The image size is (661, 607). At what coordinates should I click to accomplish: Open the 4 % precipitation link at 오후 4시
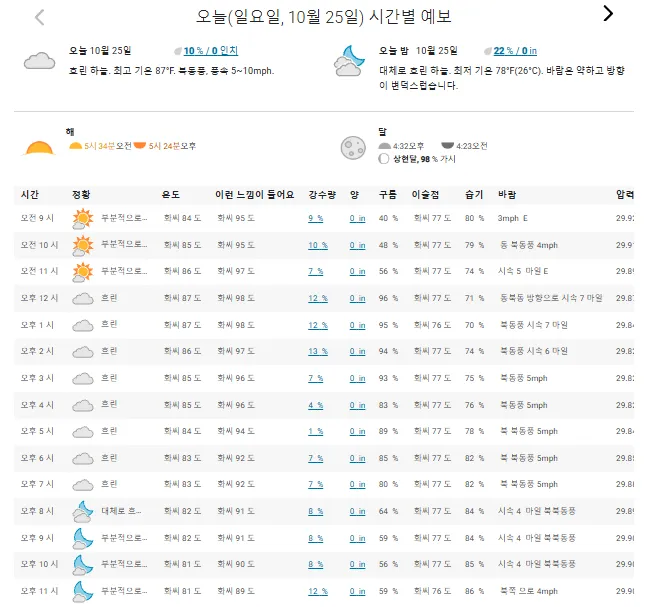coord(315,406)
